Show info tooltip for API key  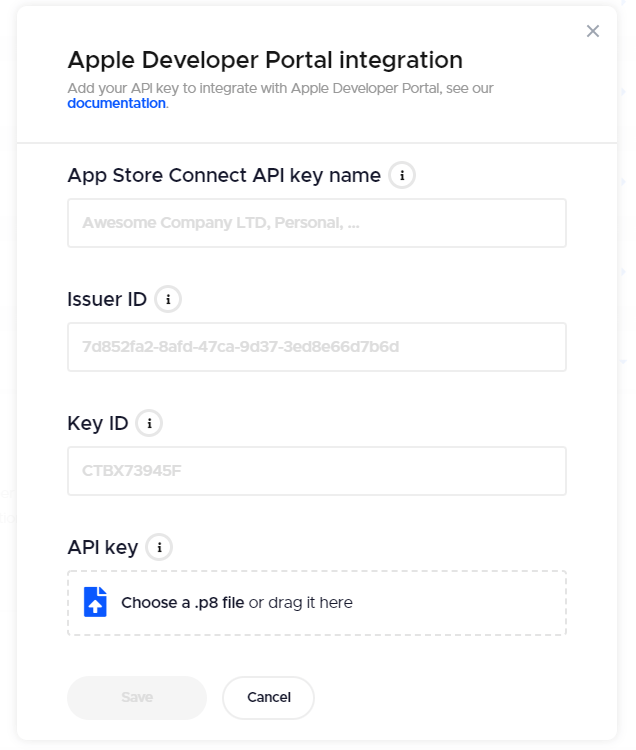pos(159,547)
